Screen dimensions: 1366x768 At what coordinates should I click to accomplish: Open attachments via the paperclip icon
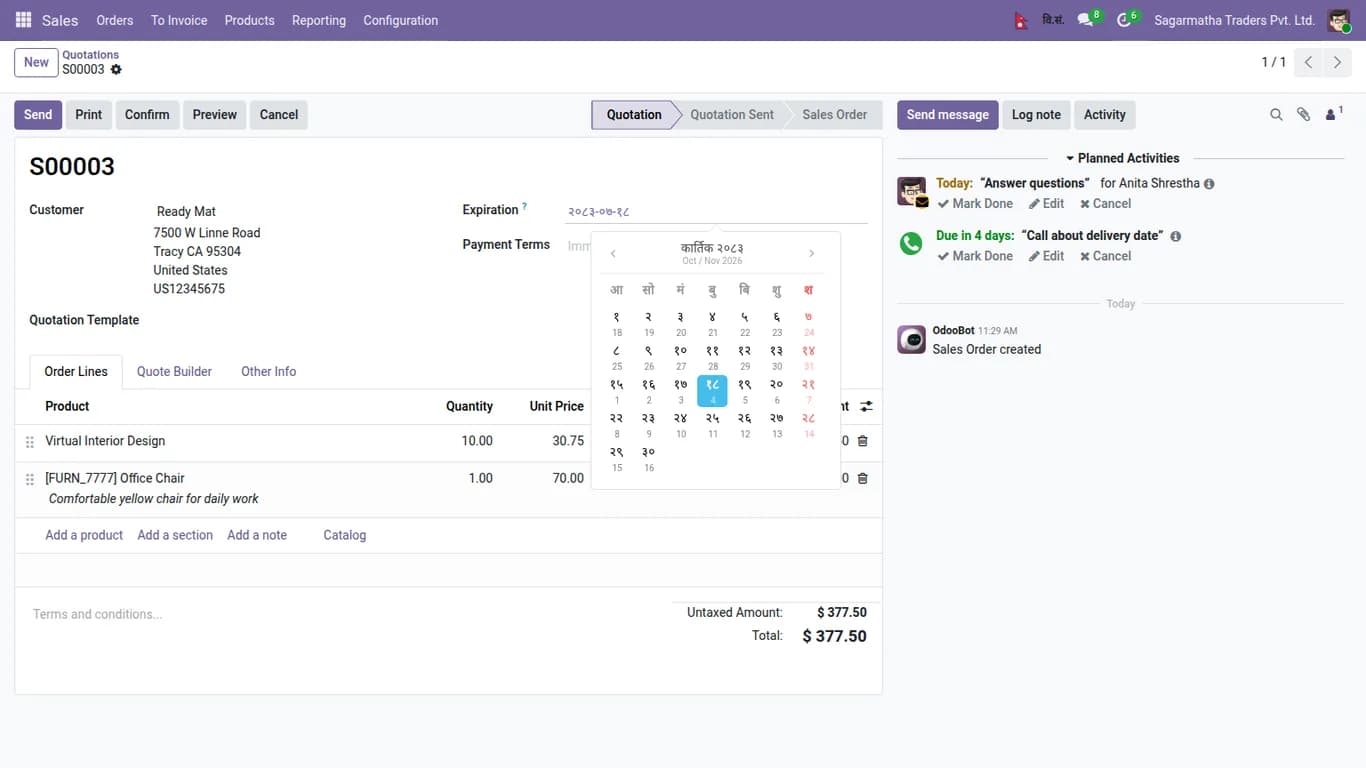point(1303,115)
